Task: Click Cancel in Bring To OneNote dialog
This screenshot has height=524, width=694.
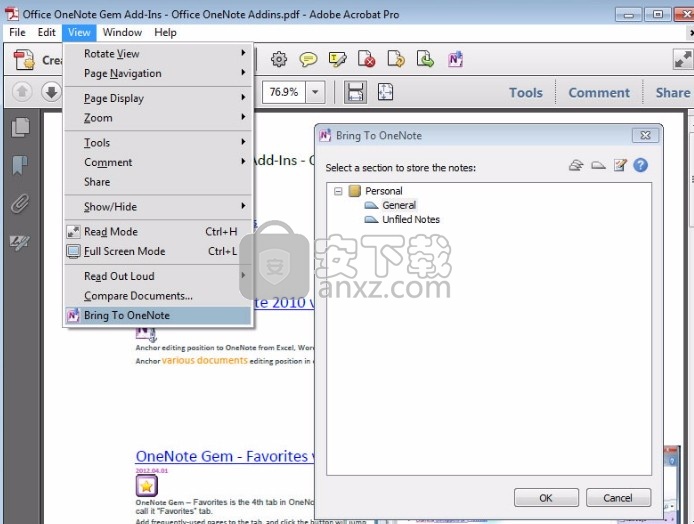Action: coord(618,498)
